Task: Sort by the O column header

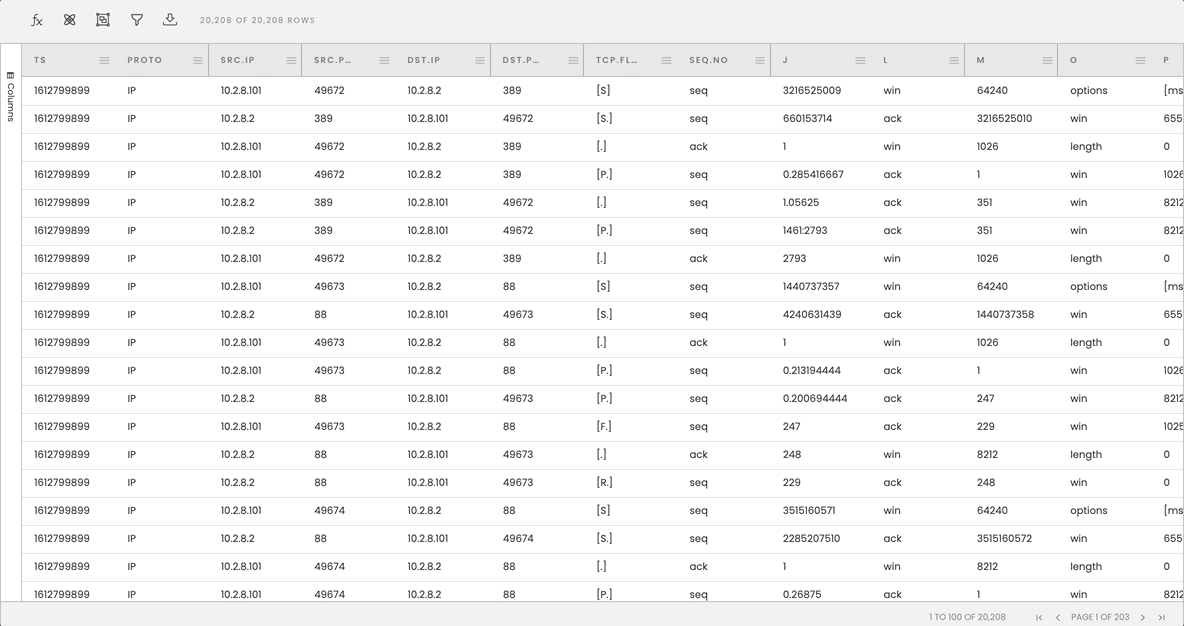Action: (1073, 60)
